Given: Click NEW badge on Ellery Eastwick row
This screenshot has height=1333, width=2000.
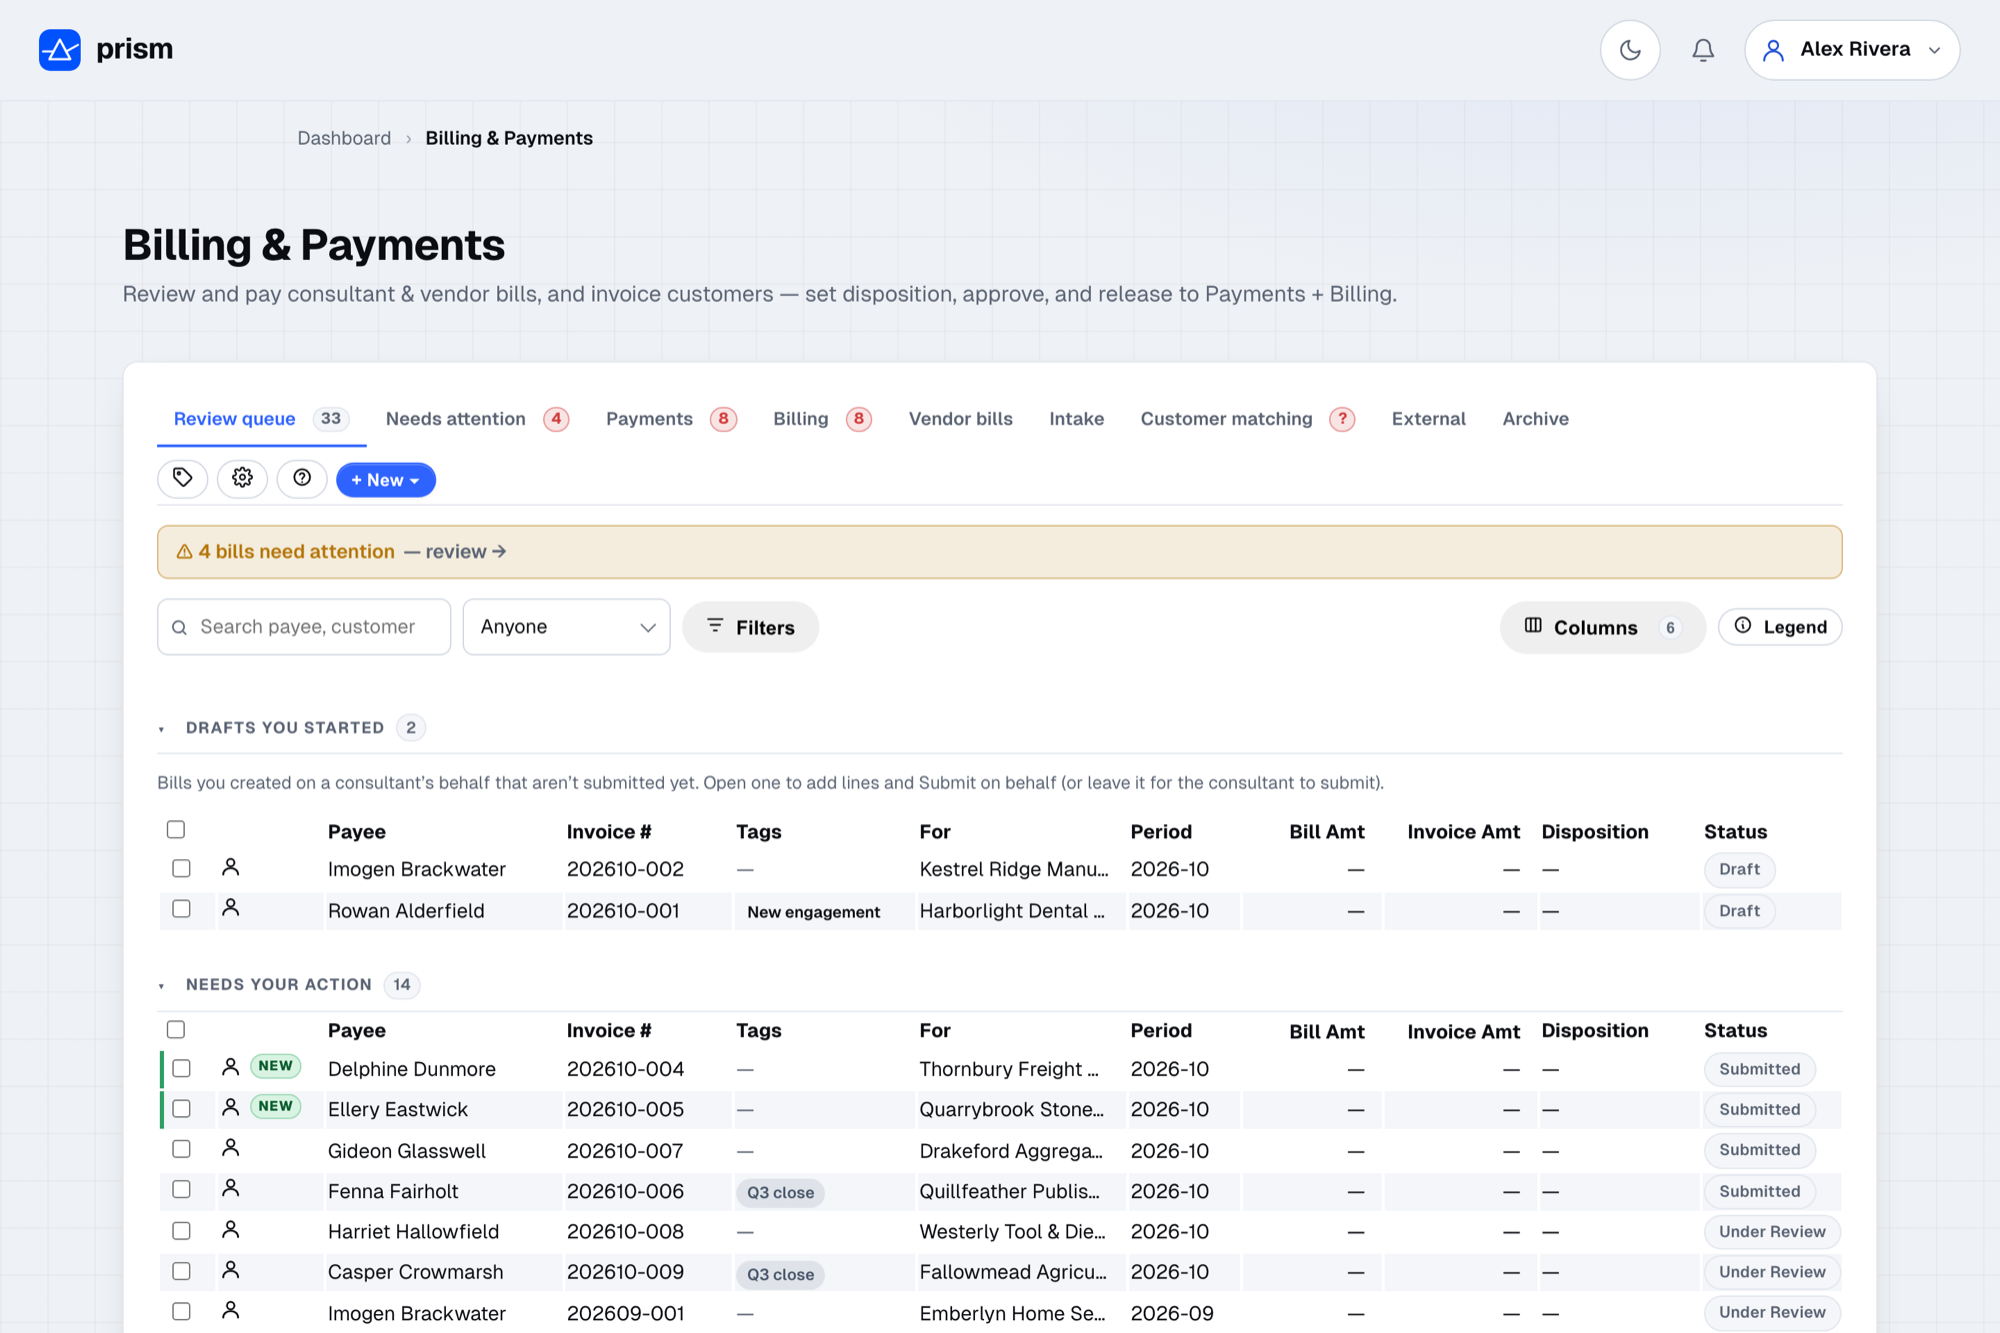Looking at the screenshot, I should (275, 1107).
